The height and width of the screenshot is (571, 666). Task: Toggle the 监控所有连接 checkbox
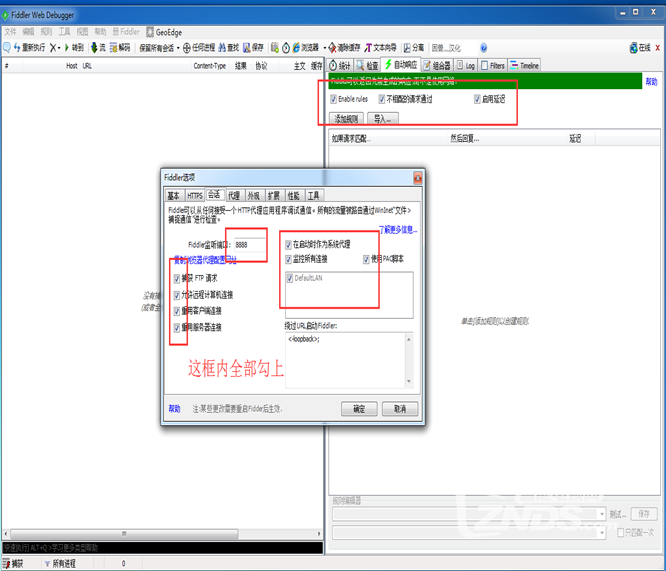288,259
